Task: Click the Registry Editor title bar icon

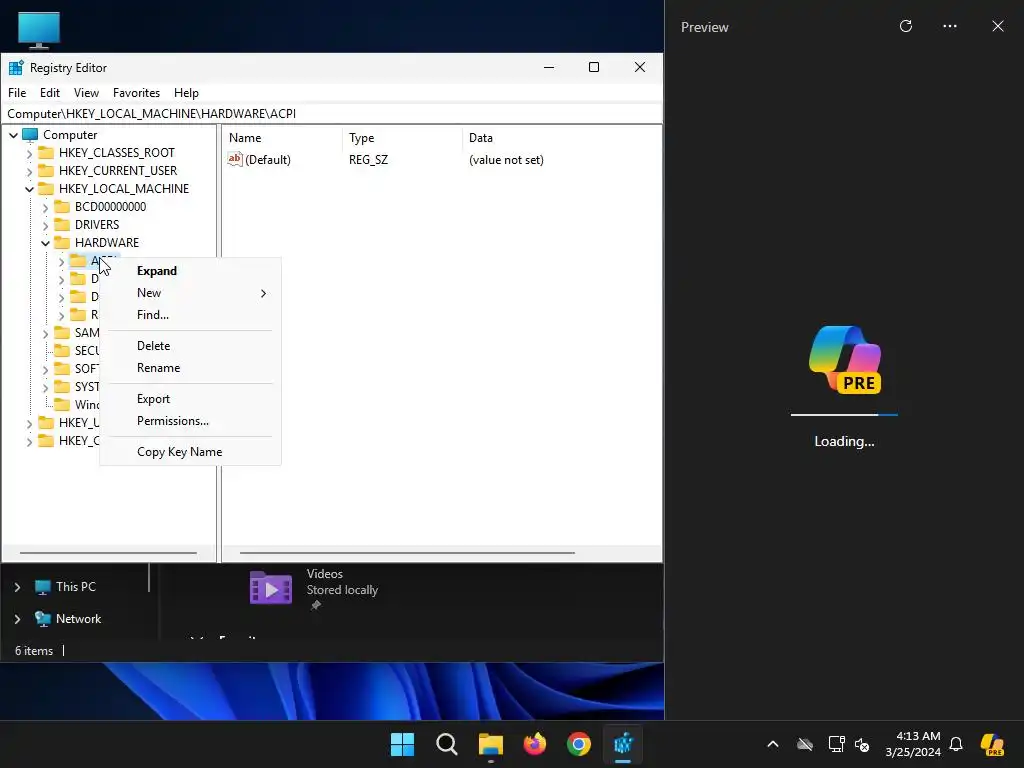Action: (x=16, y=67)
